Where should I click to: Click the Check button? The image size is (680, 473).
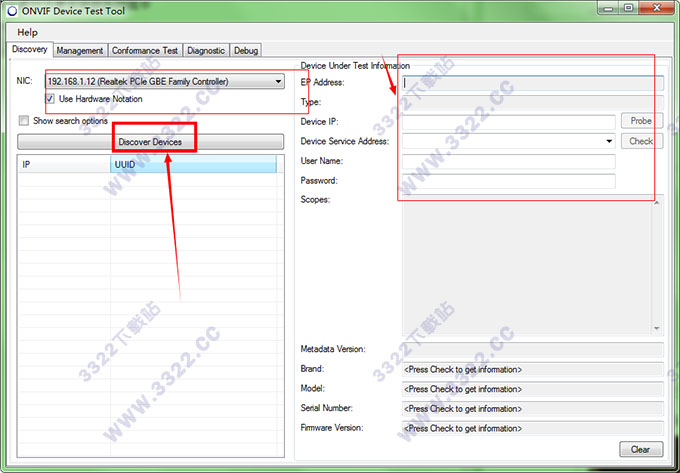[x=641, y=141]
